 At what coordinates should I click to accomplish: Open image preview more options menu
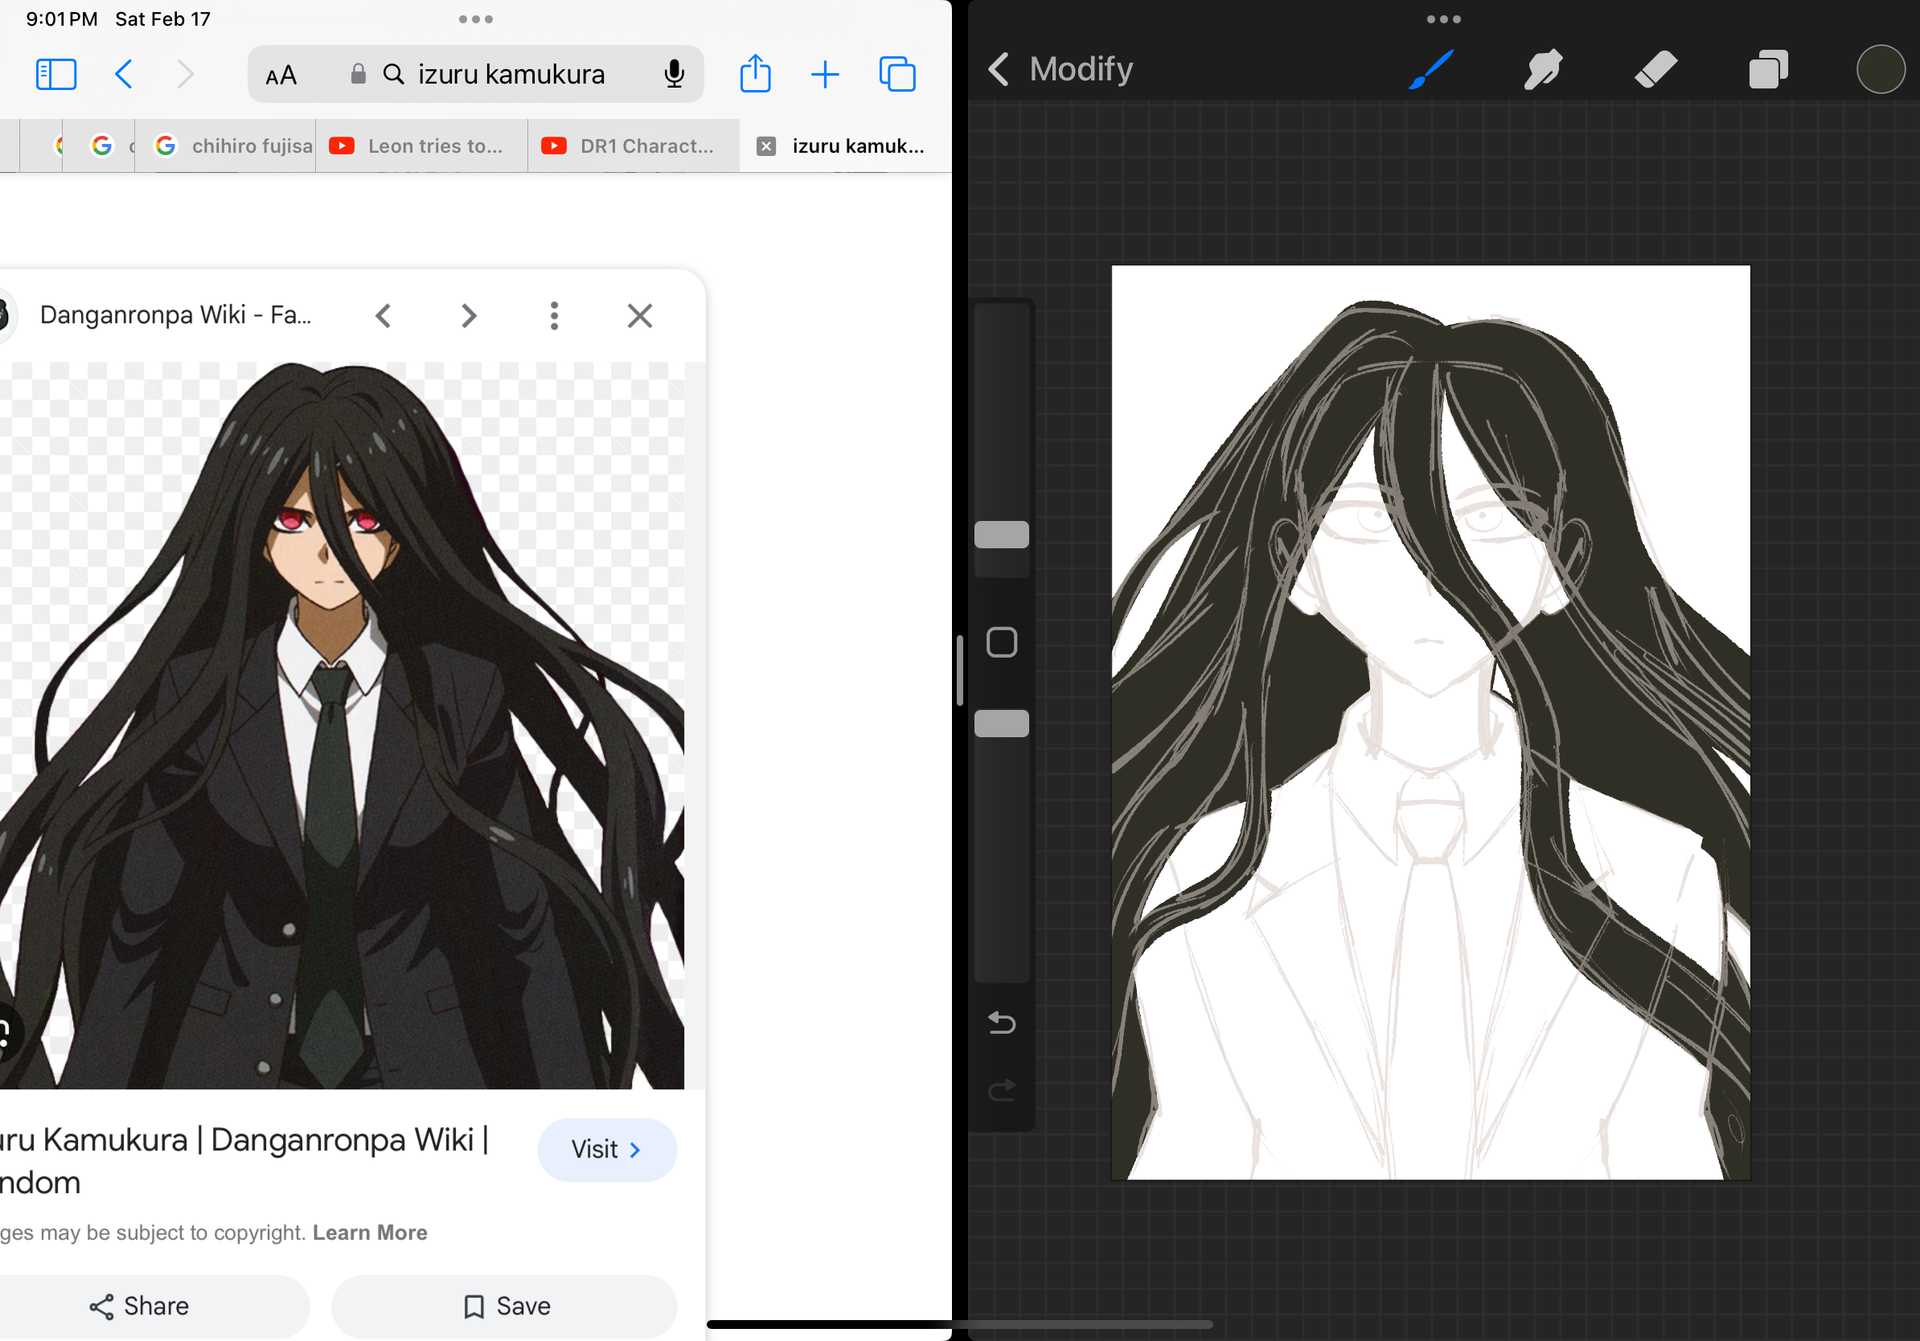point(554,316)
